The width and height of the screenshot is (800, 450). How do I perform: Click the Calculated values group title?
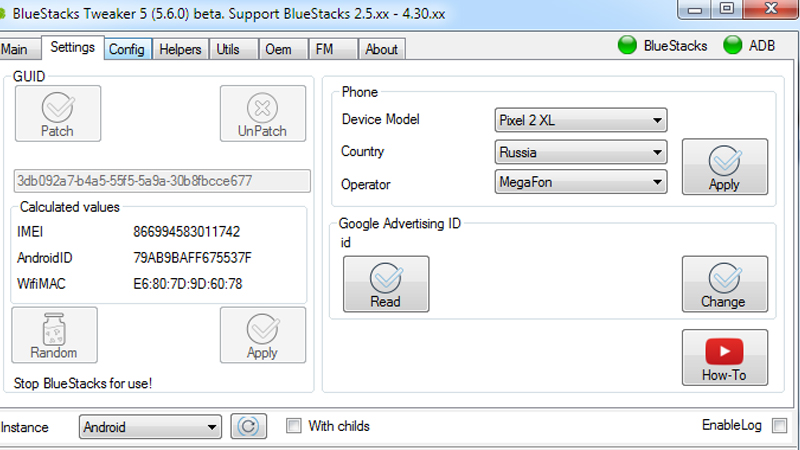[x=69, y=207]
